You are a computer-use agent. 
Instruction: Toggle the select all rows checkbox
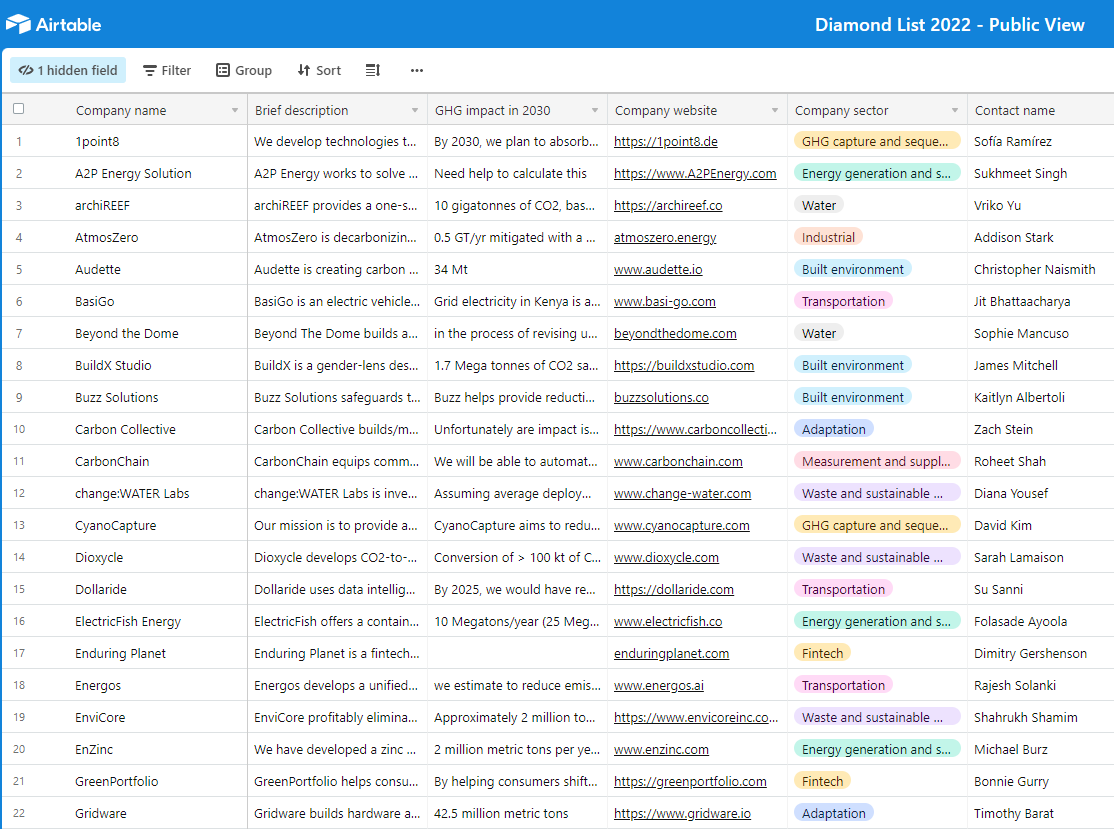pyautogui.click(x=18, y=109)
